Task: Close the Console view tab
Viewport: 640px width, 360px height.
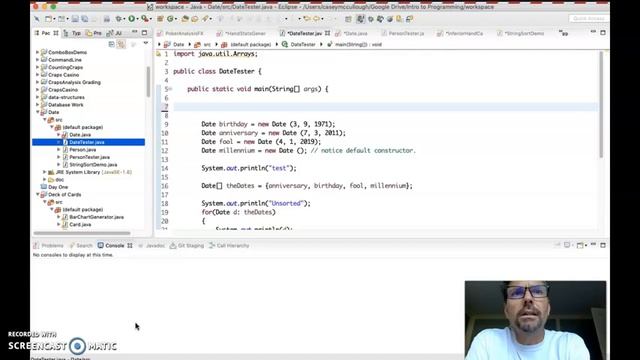Action: pyautogui.click(x=130, y=245)
